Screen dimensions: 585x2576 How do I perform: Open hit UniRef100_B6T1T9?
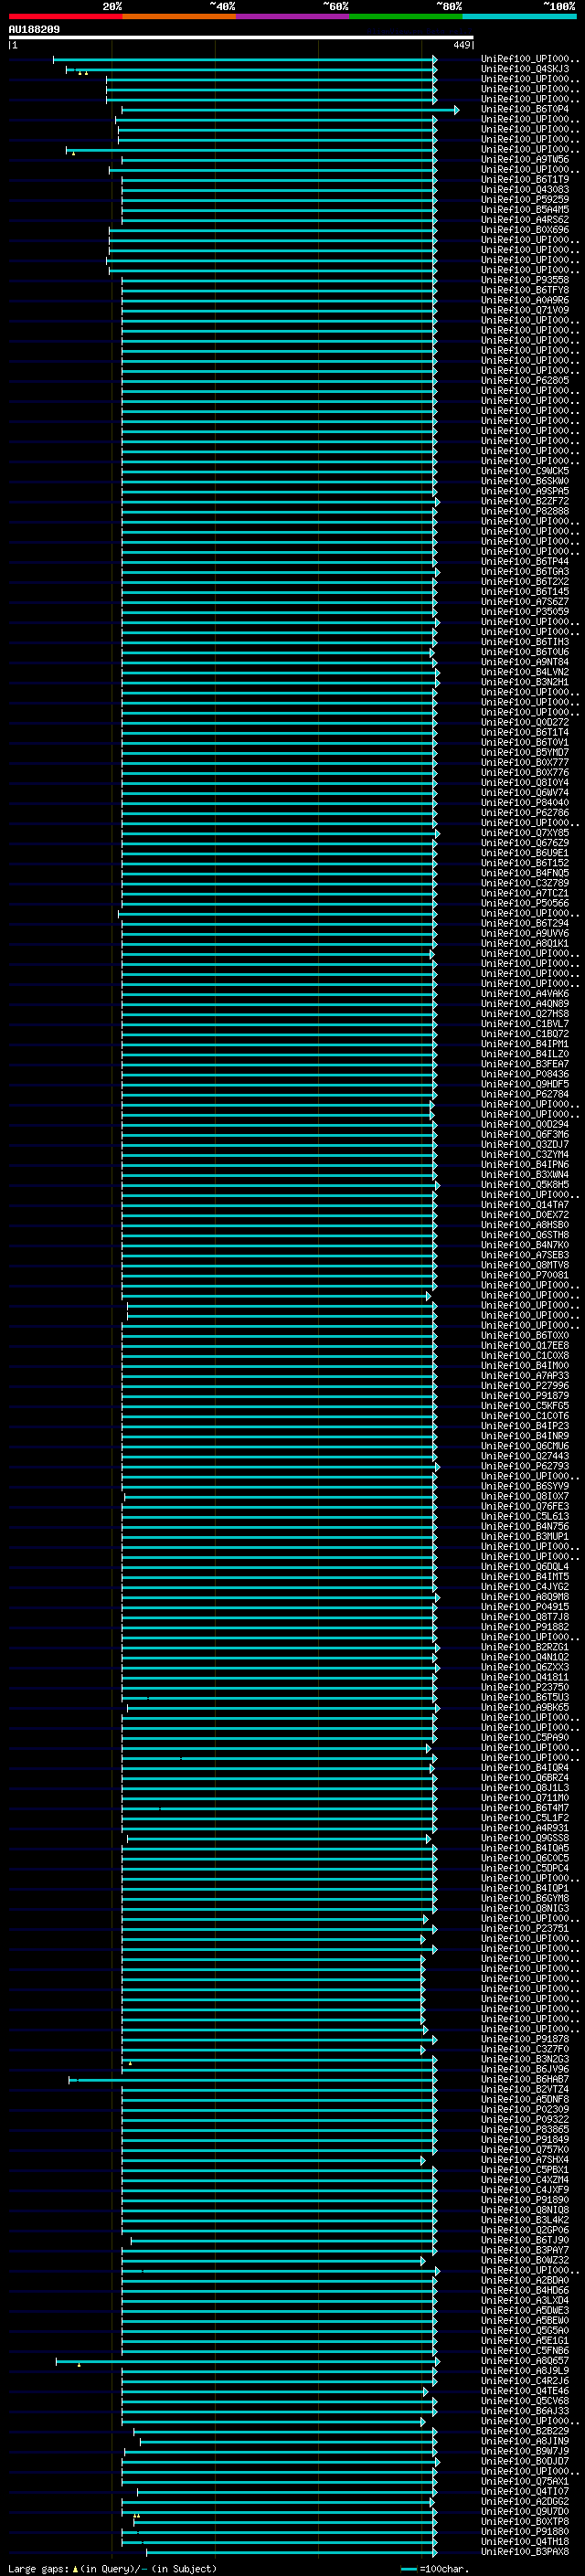[525, 179]
